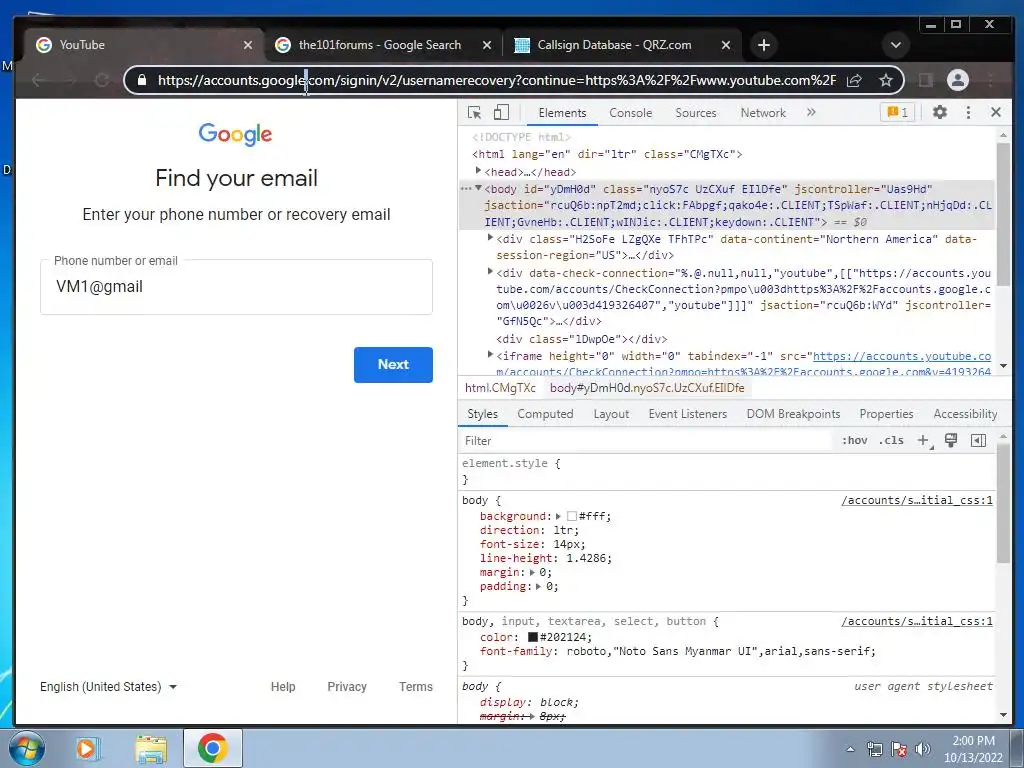Open the #202124 color swatch
The image size is (1024, 768).
533,637
